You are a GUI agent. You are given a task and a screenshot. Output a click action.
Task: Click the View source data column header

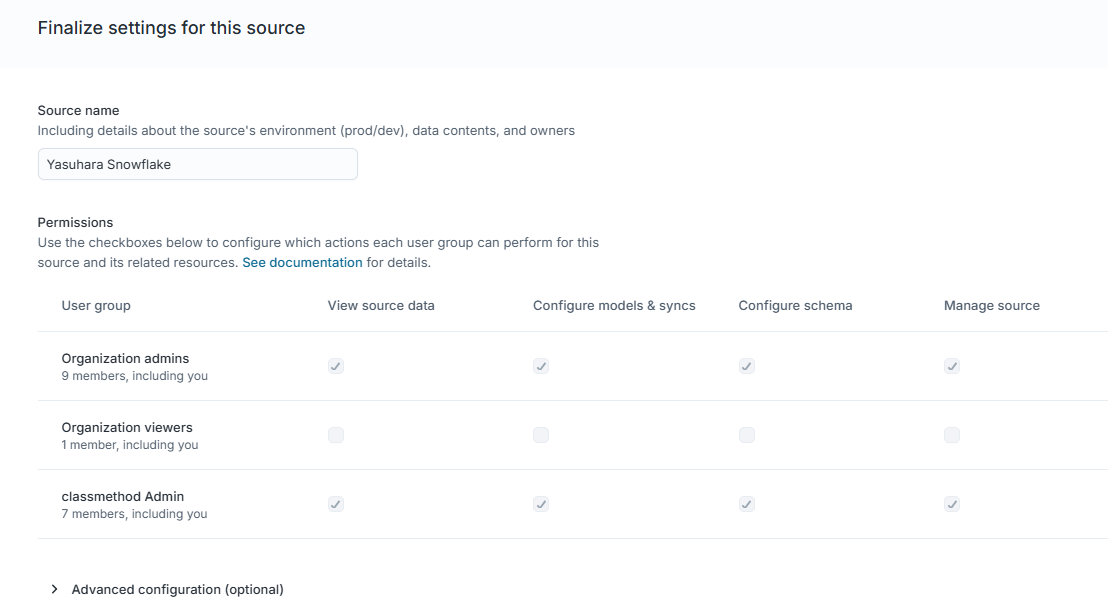pyautogui.click(x=381, y=305)
